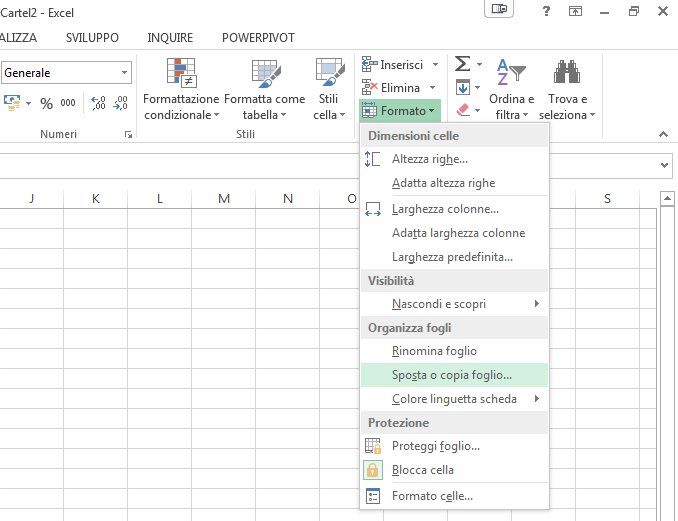
Task: Click the Ordina e filtra icon
Action: pyautogui.click(x=513, y=73)
